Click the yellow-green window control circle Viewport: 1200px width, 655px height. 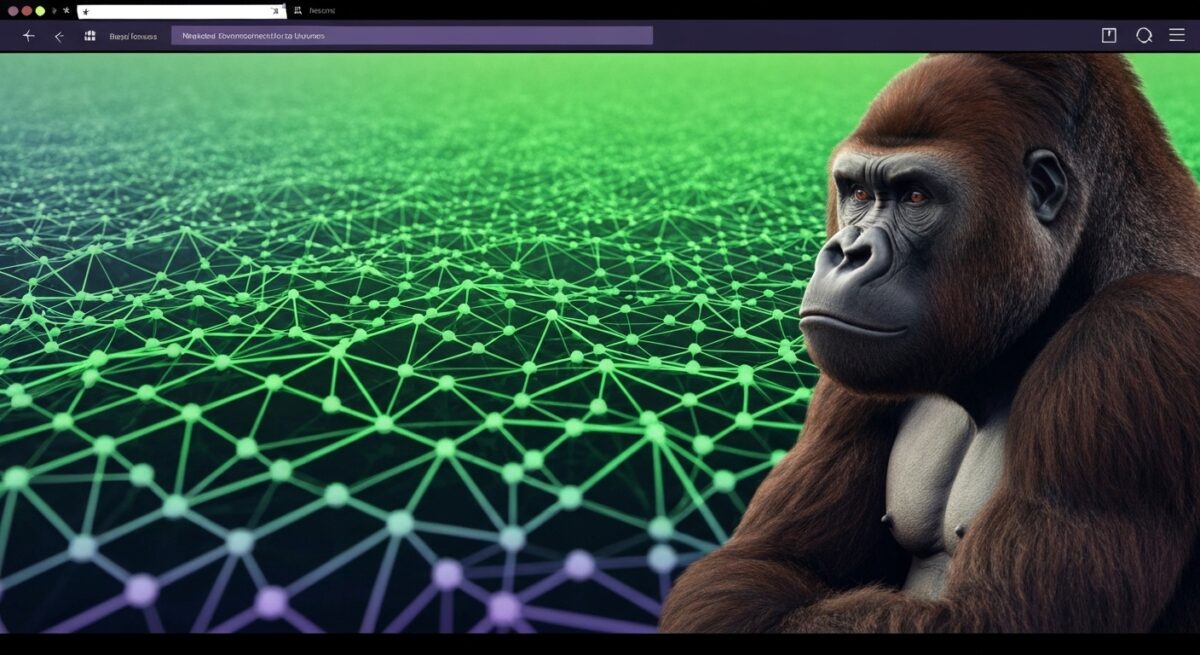[x=40, y=10]
